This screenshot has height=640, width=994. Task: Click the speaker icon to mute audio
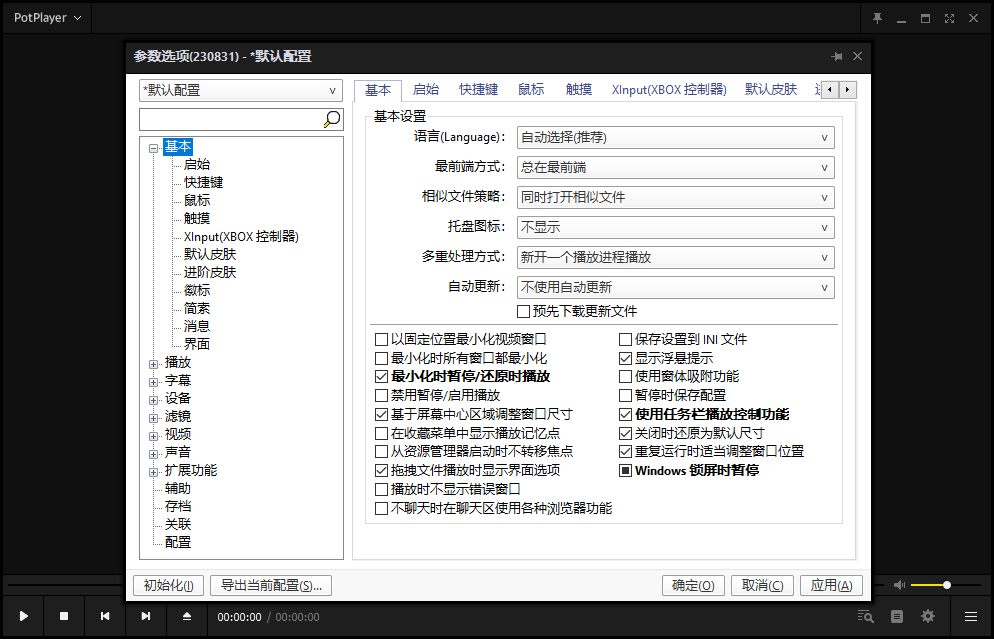[898, 585]
